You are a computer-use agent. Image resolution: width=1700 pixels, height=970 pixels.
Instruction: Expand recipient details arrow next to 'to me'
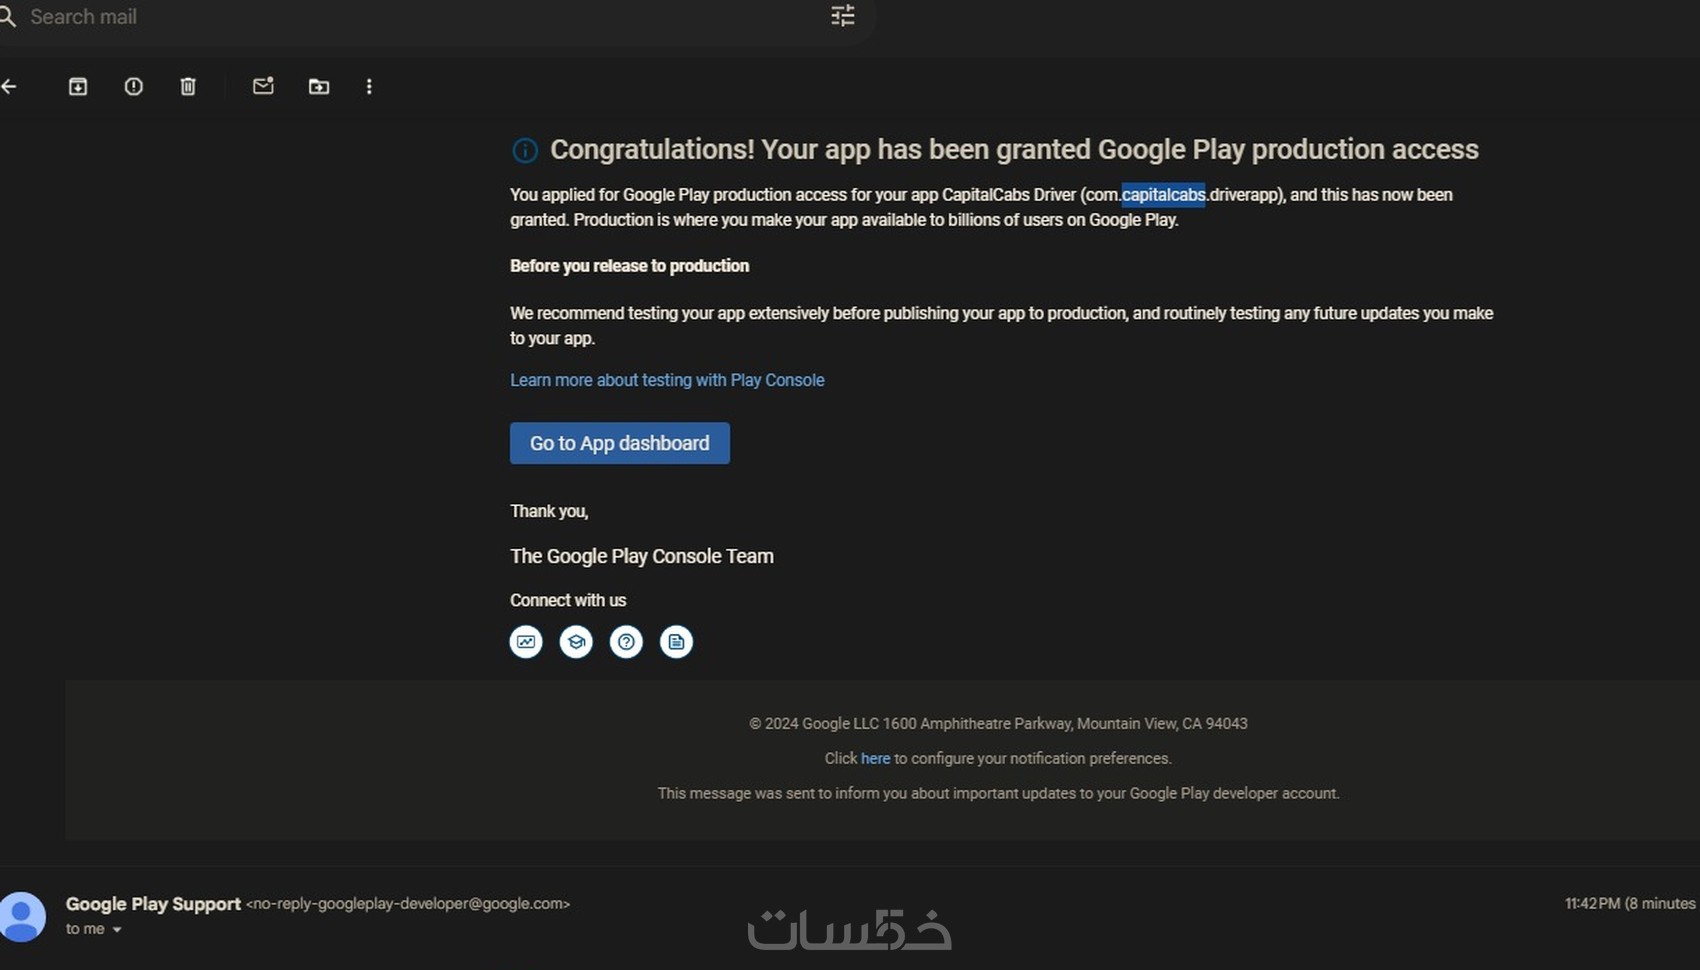point(117,930)
